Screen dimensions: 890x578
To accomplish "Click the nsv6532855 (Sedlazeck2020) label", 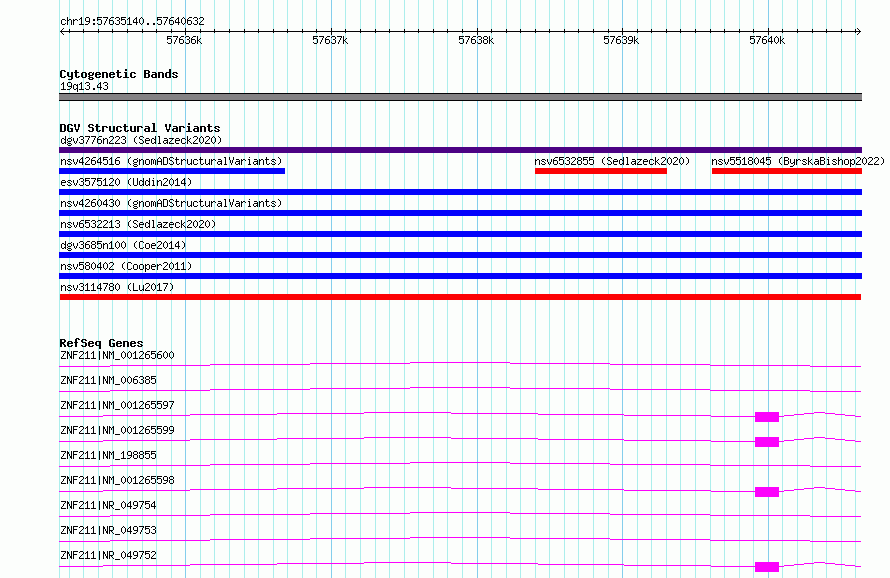I will 612,161.
